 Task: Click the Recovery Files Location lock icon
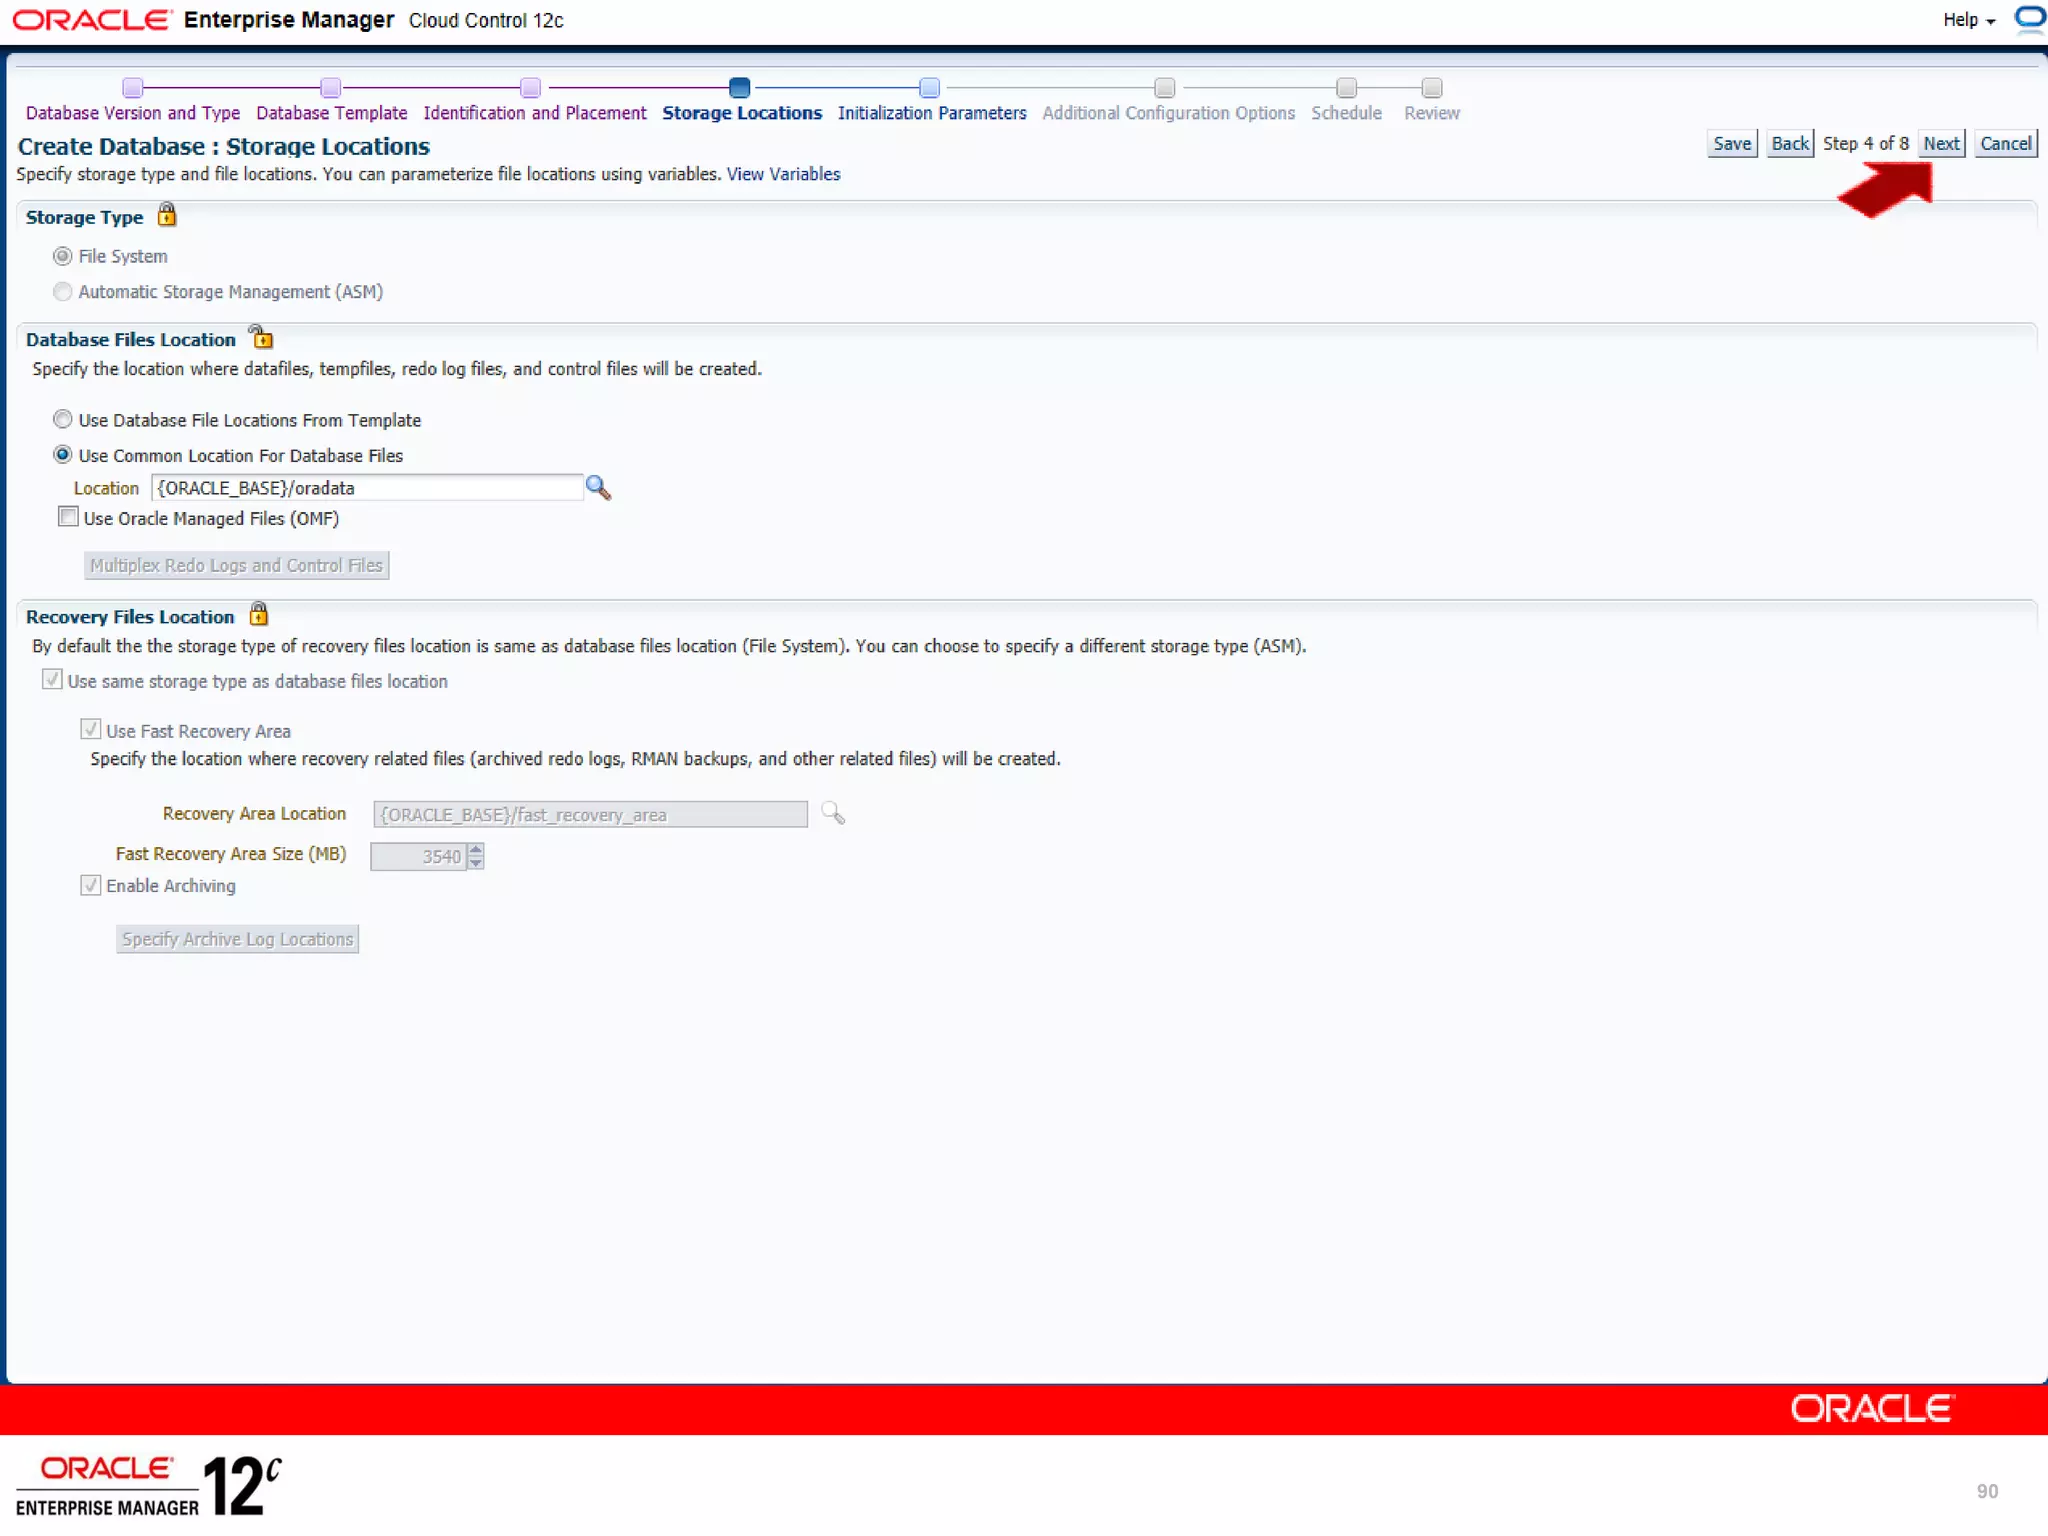258,614
